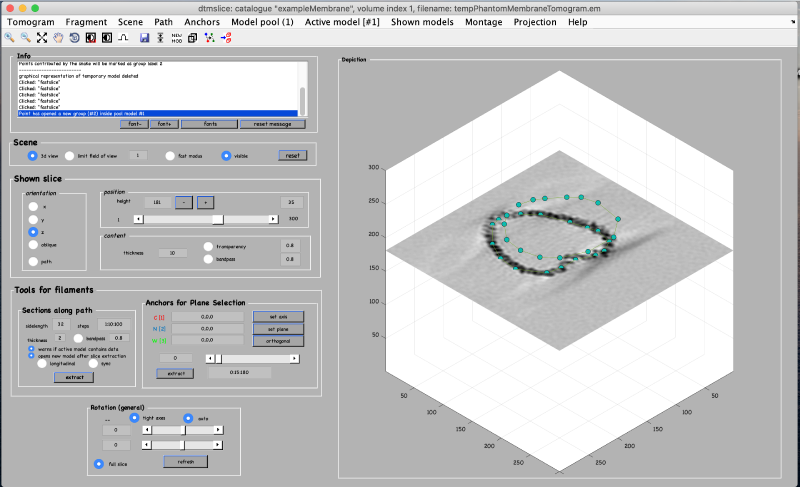
Task: Increase slice height with plus button
Action: (206, 202)
